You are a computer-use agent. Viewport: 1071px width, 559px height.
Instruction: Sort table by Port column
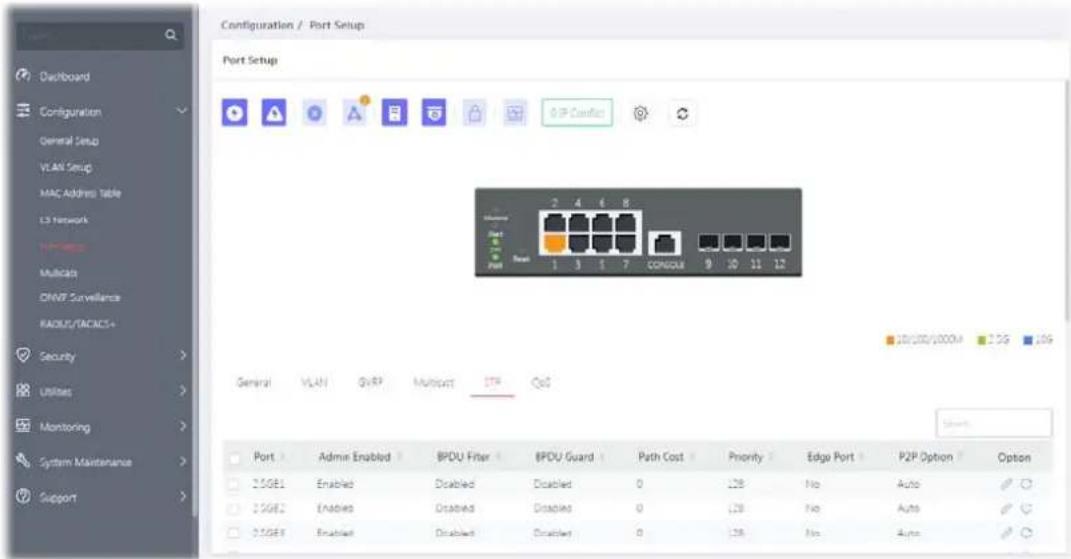269,456
